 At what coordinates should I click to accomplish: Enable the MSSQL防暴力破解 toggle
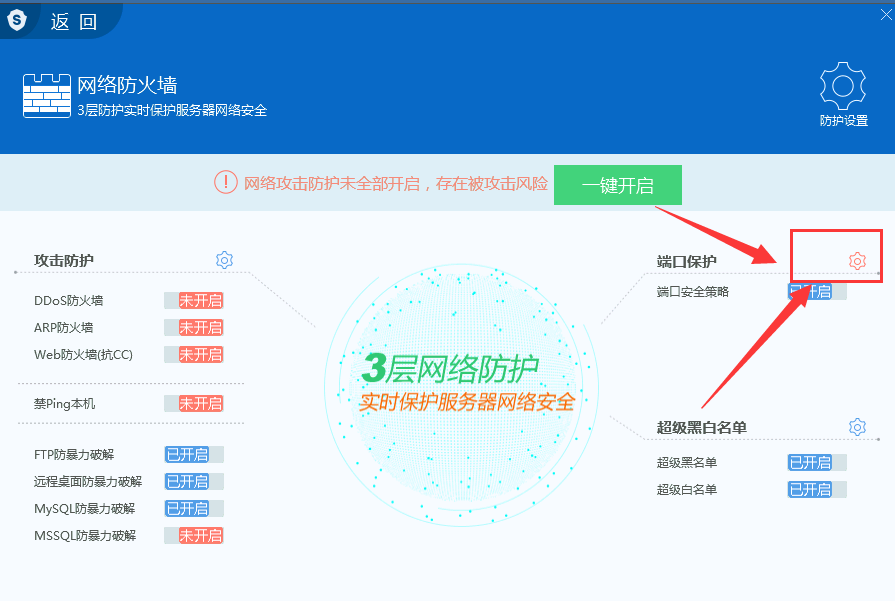click(194, 535)
